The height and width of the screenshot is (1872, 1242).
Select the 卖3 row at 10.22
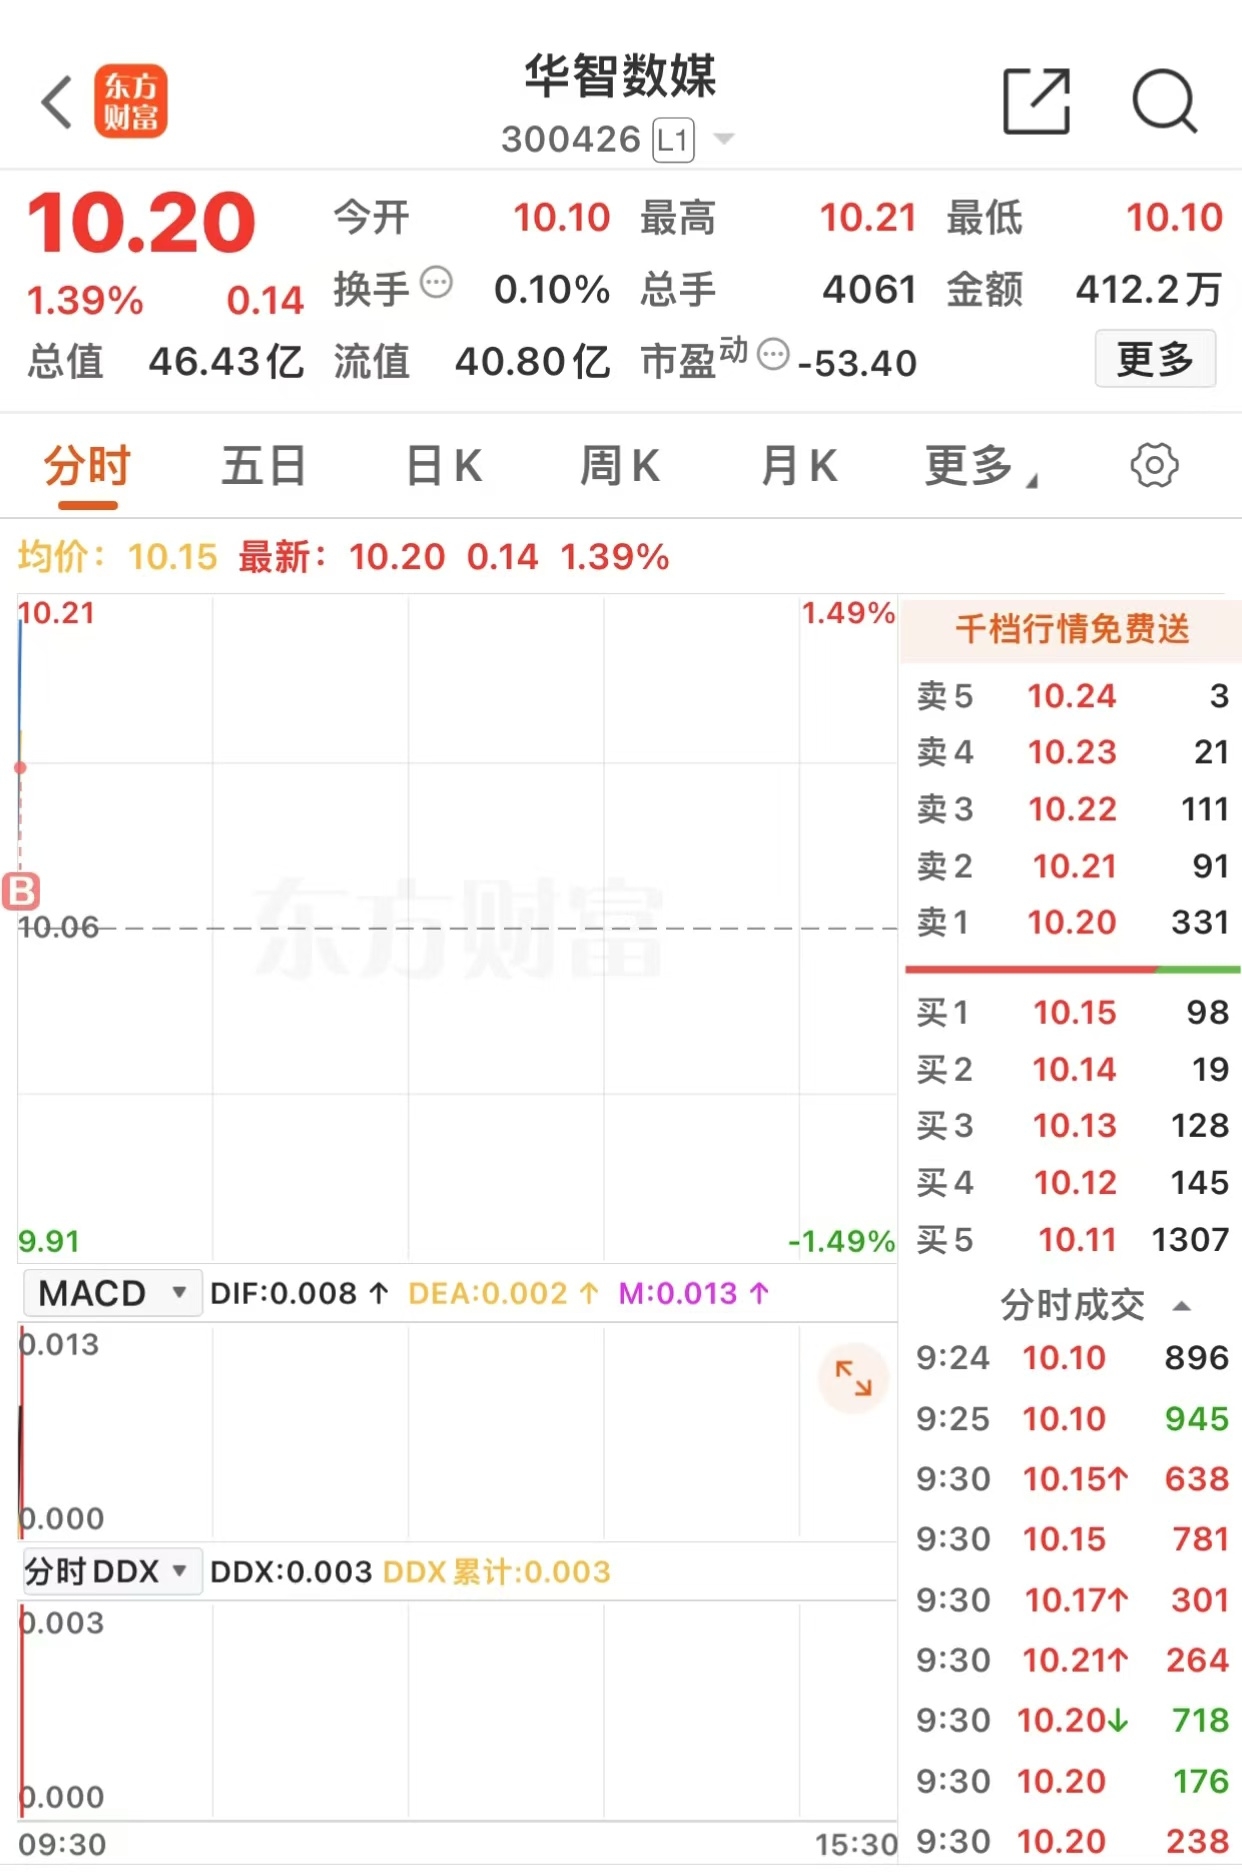tap(1072, 809)
